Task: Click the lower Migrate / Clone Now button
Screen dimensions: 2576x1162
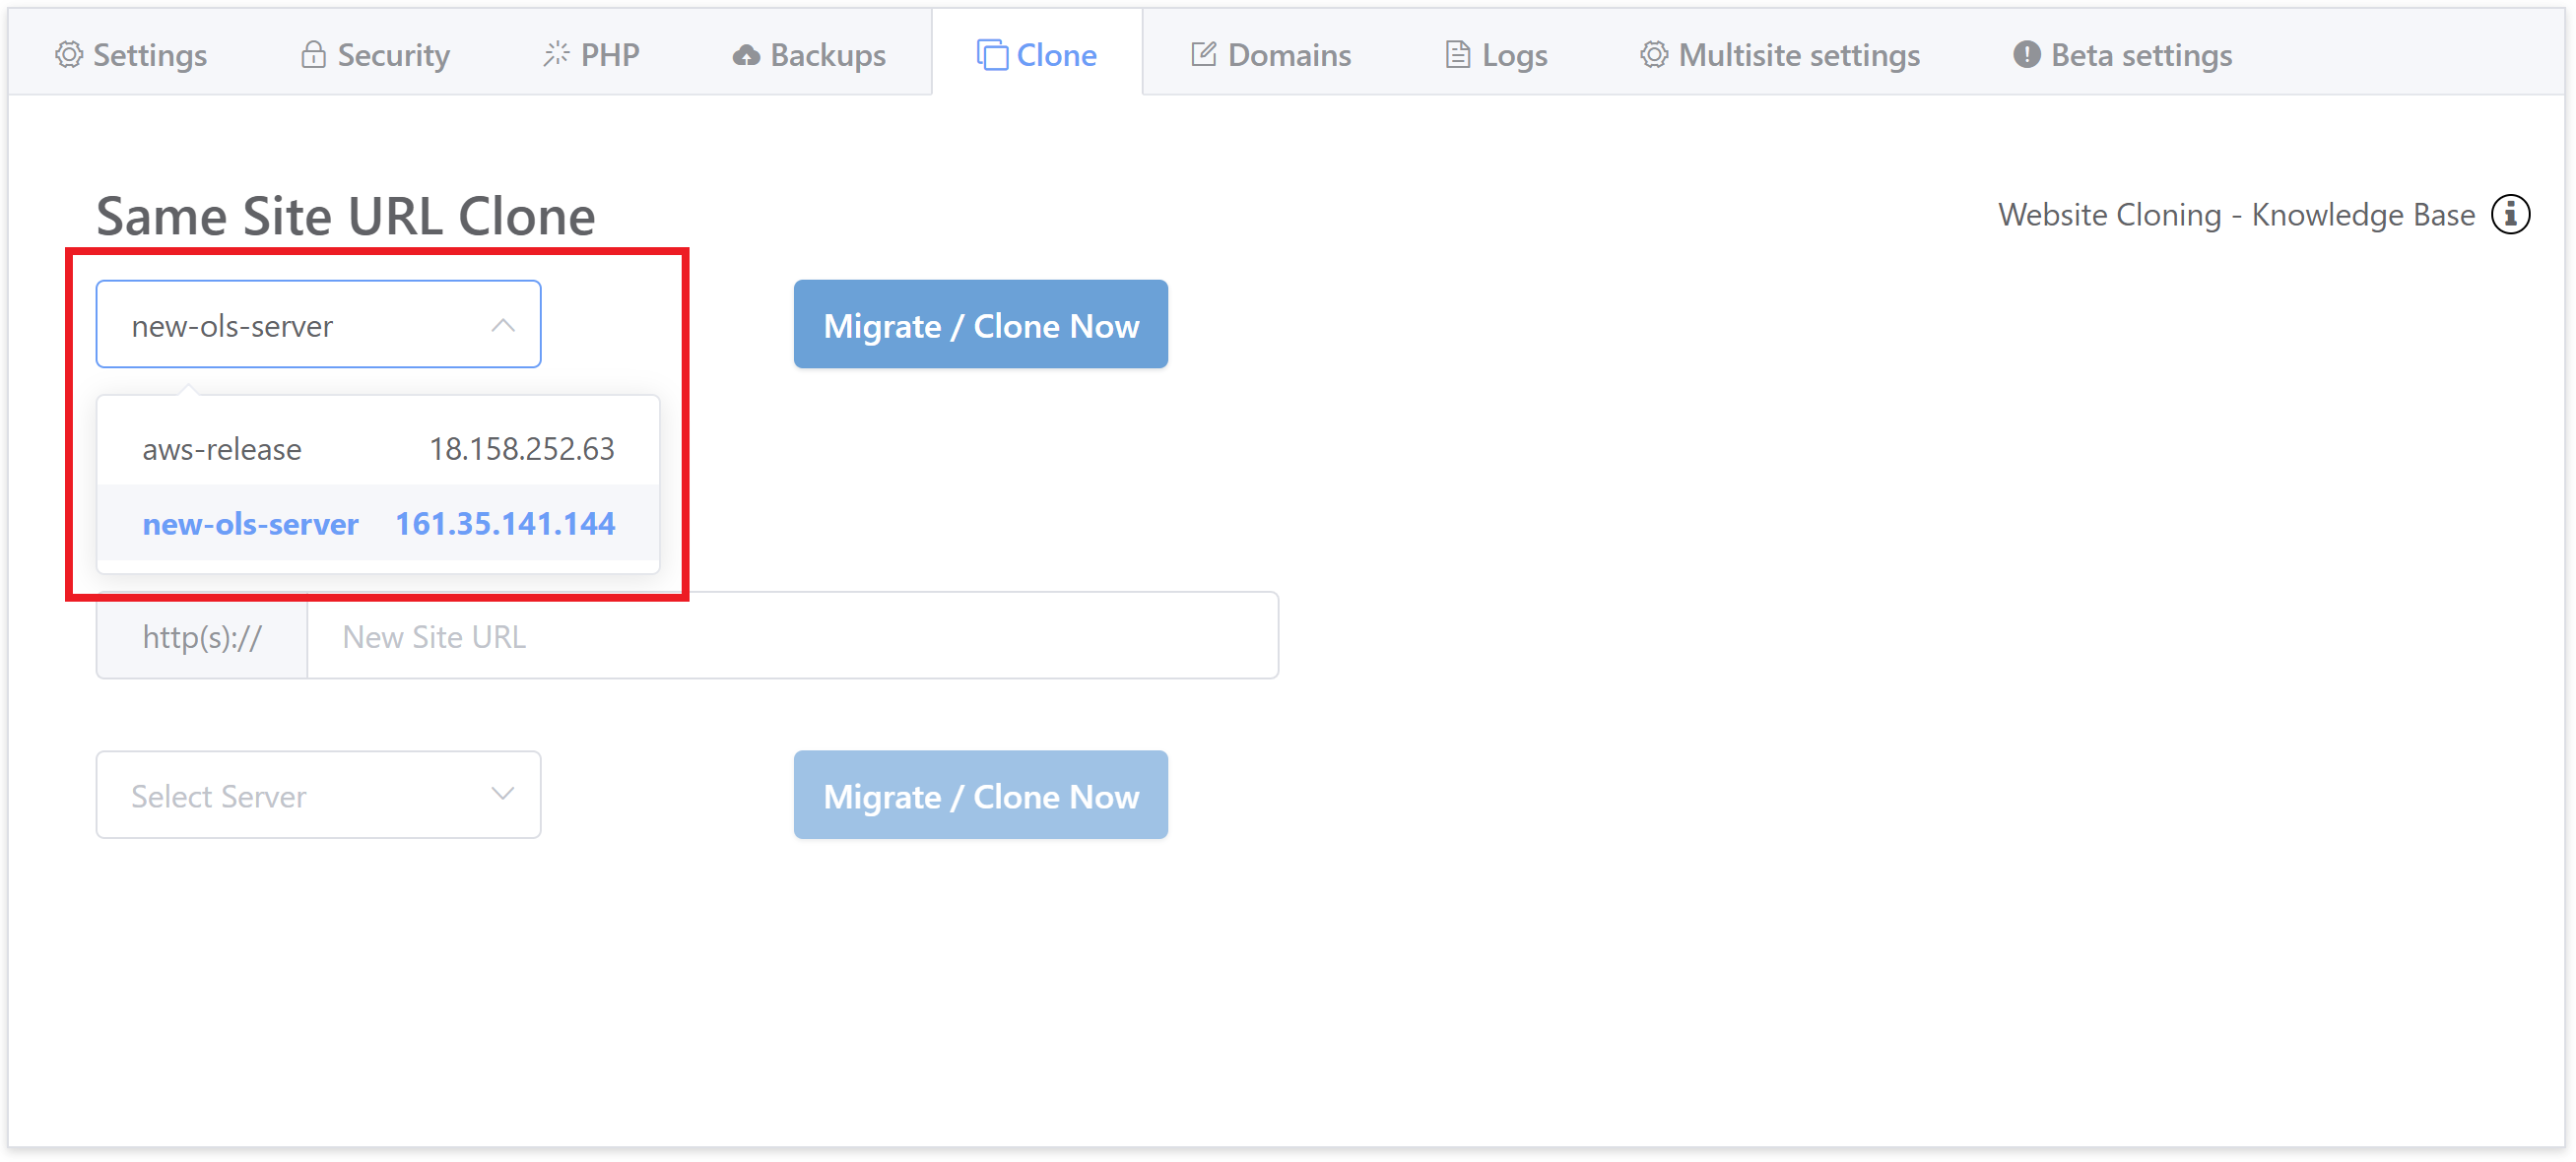Action: [x=980, y=795]
